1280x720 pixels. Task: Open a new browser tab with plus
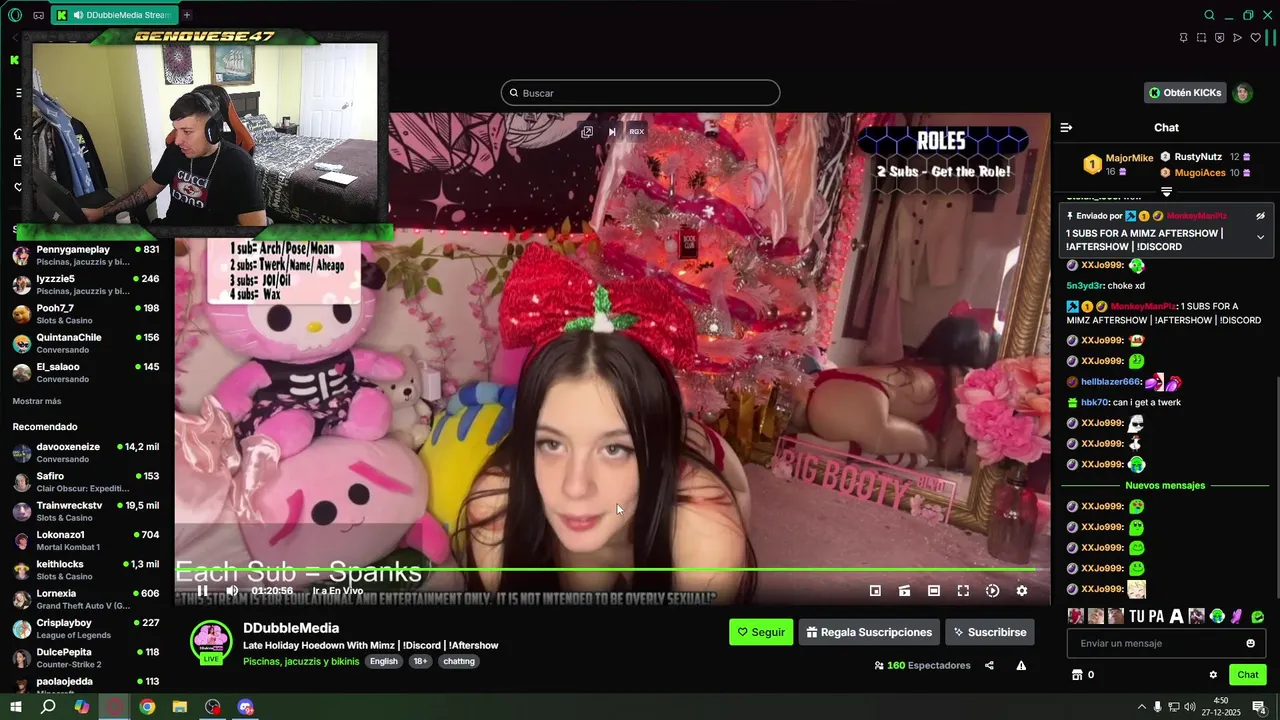coord(186,15)
